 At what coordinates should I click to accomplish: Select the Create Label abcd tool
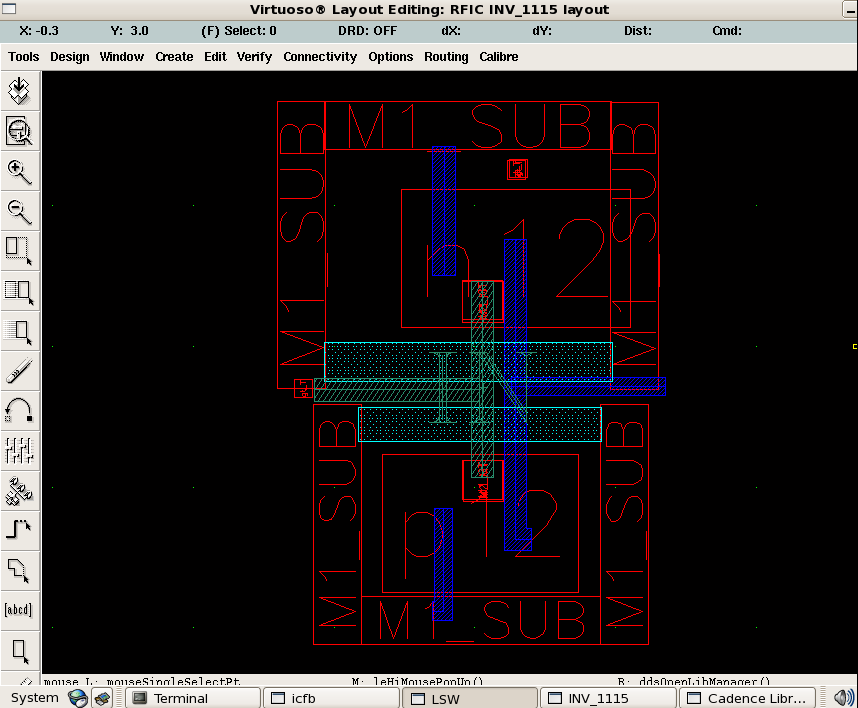(x=20, y=610)
